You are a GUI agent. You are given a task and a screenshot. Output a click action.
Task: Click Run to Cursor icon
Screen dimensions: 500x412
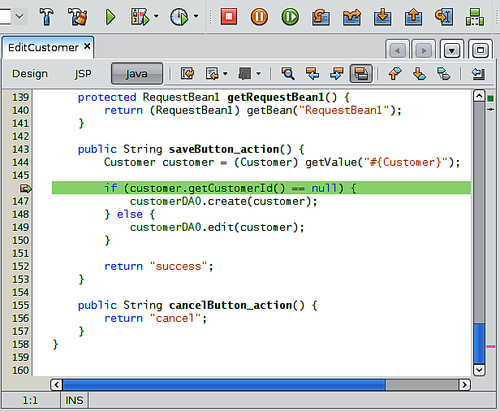444,17
